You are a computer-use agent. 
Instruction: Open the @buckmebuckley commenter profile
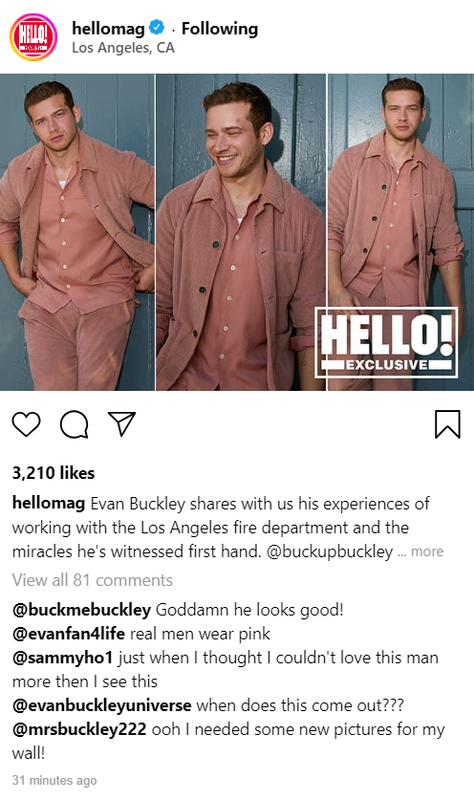(82, 610)
